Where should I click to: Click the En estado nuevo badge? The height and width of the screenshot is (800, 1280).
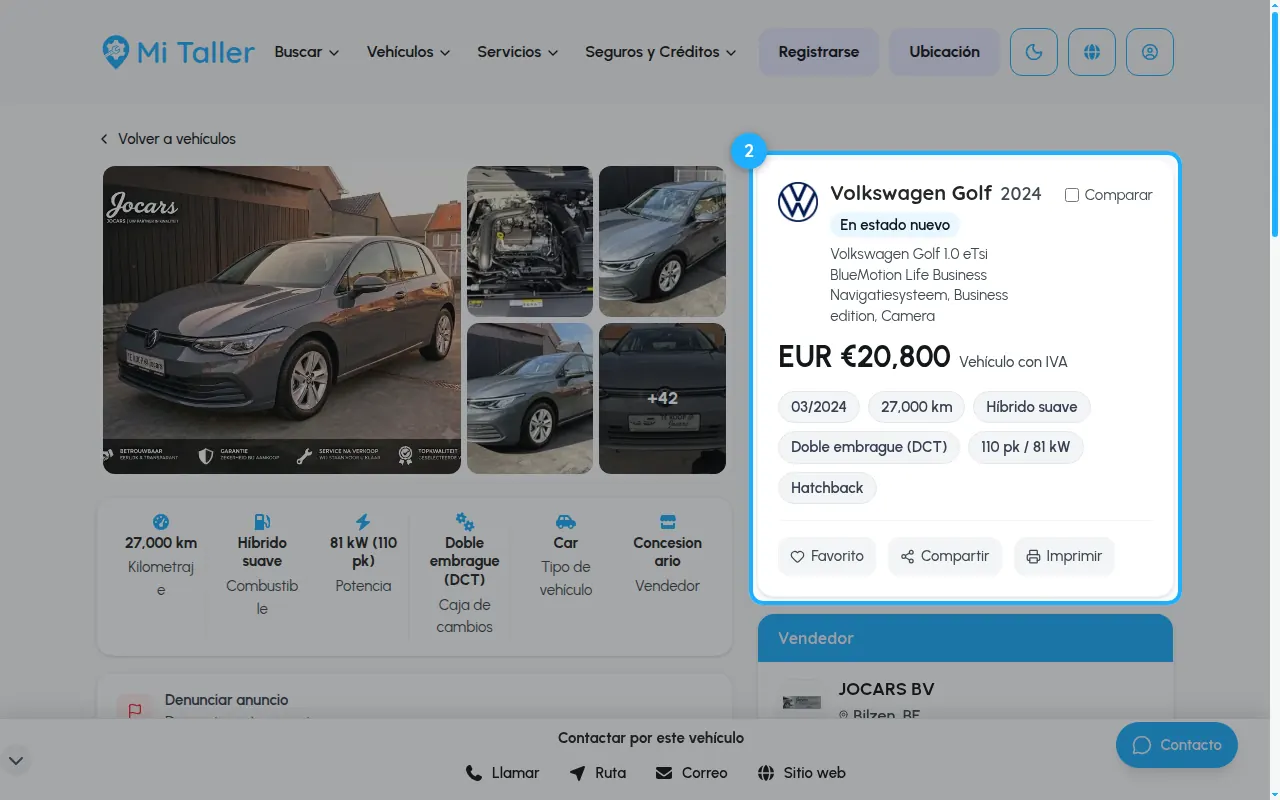pos(895,225)
